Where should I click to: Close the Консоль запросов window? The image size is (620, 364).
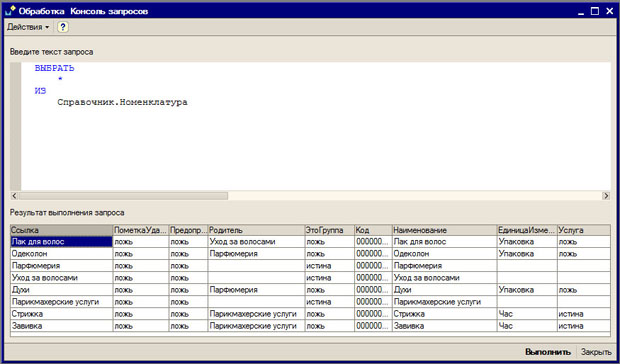(609, 11)
